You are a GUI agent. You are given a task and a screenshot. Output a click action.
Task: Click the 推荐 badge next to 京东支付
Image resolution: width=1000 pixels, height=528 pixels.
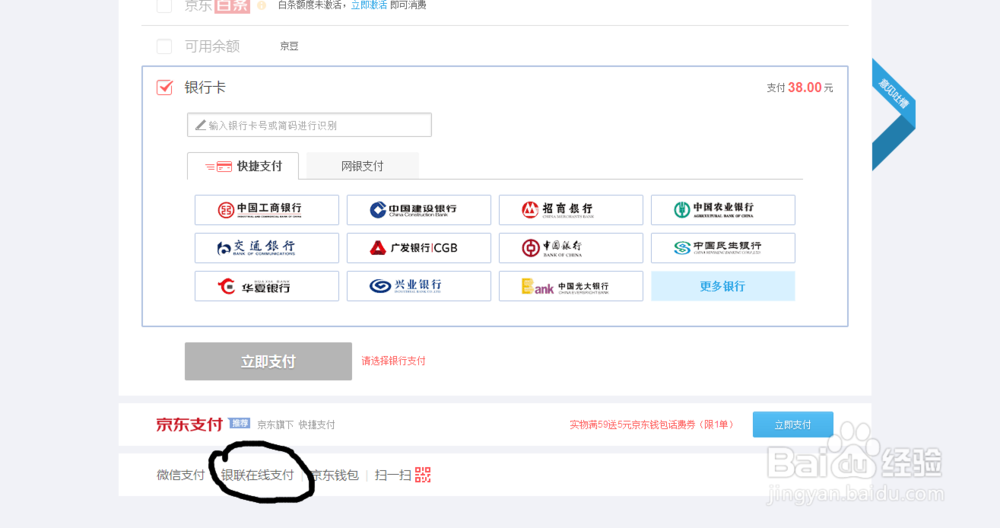click(239, 423)
